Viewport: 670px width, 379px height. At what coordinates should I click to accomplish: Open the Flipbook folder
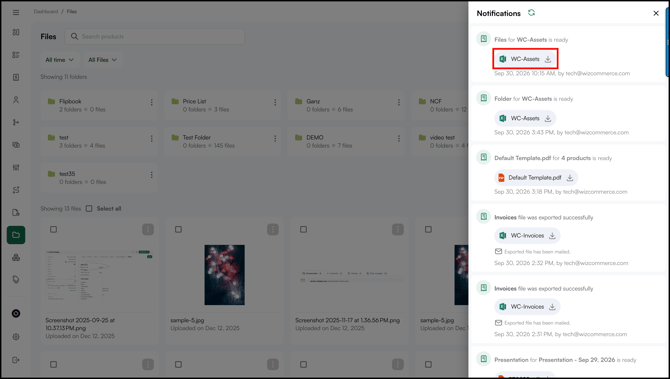tap(98, 105)
